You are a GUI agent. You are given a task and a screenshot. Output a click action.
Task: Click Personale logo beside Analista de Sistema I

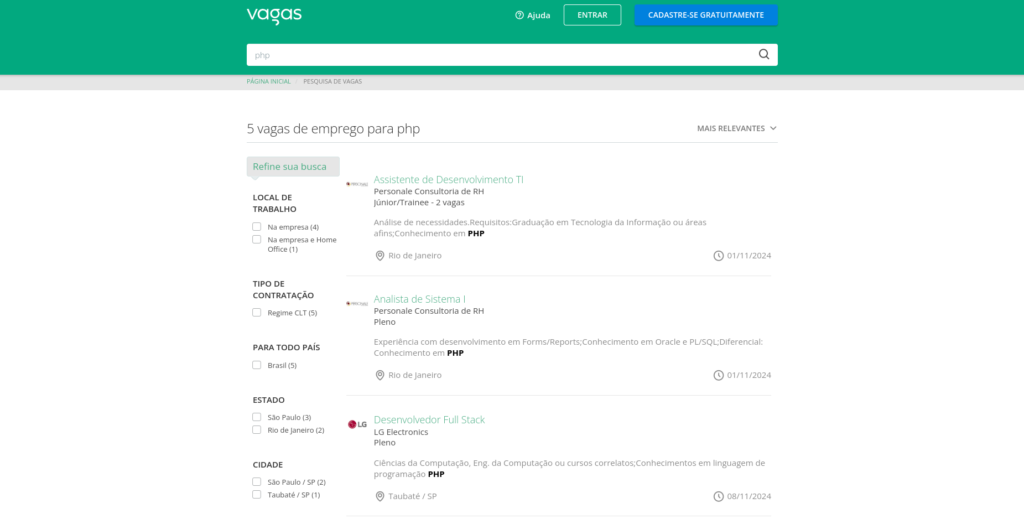pyautogui.click(x=357, y=304)
